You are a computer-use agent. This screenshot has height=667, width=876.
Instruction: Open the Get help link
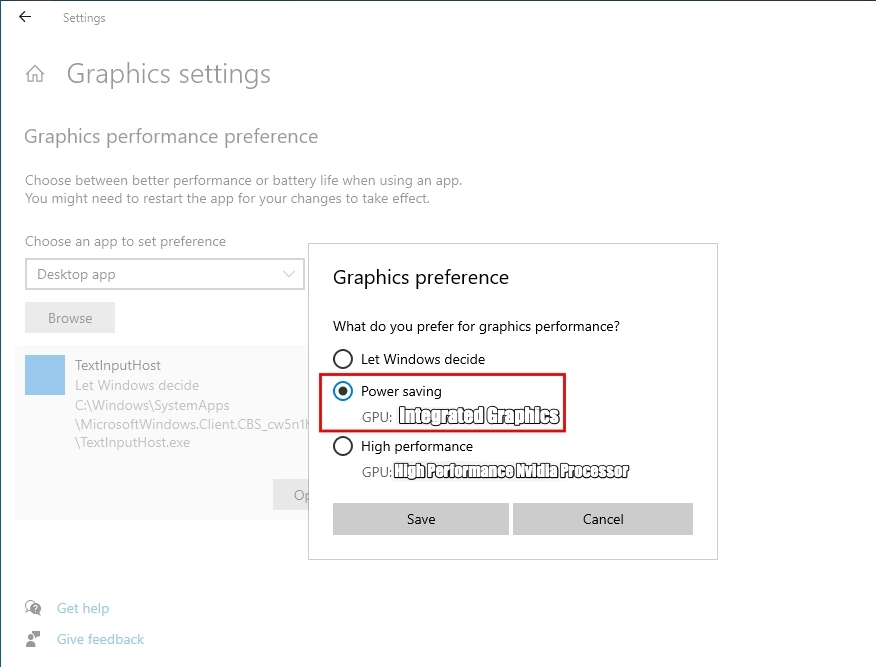pyautogui.click(x=83, y=608)
